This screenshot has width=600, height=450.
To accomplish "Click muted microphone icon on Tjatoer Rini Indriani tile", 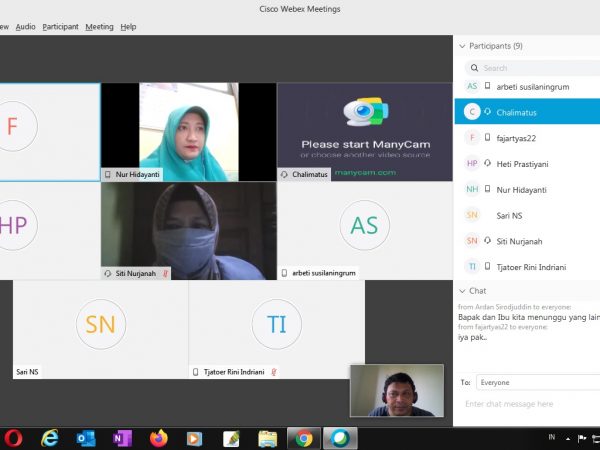I will click(x=274, y=372).
